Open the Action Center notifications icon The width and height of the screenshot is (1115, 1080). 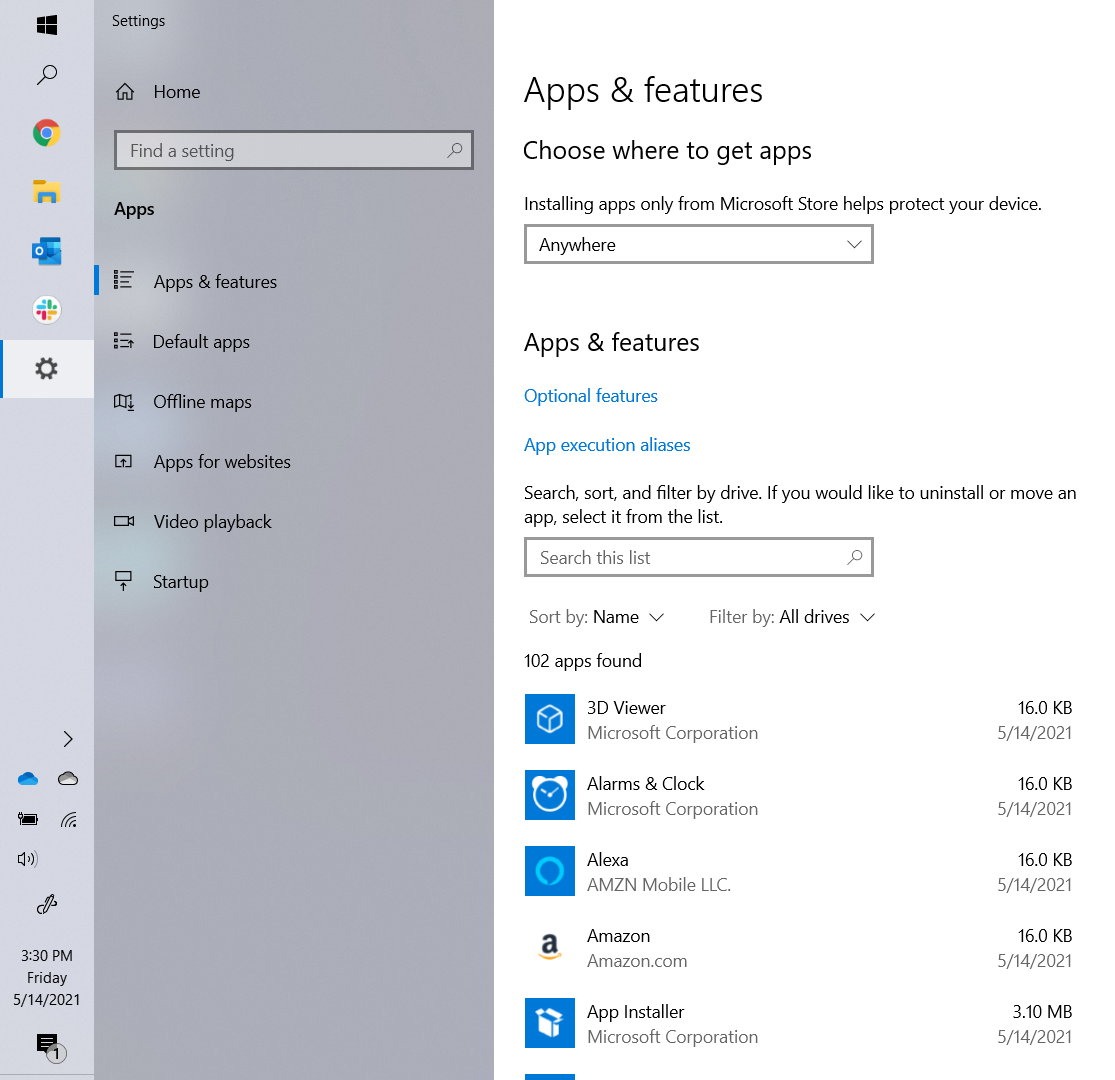pyautogui.click(x=47, y=1045)
